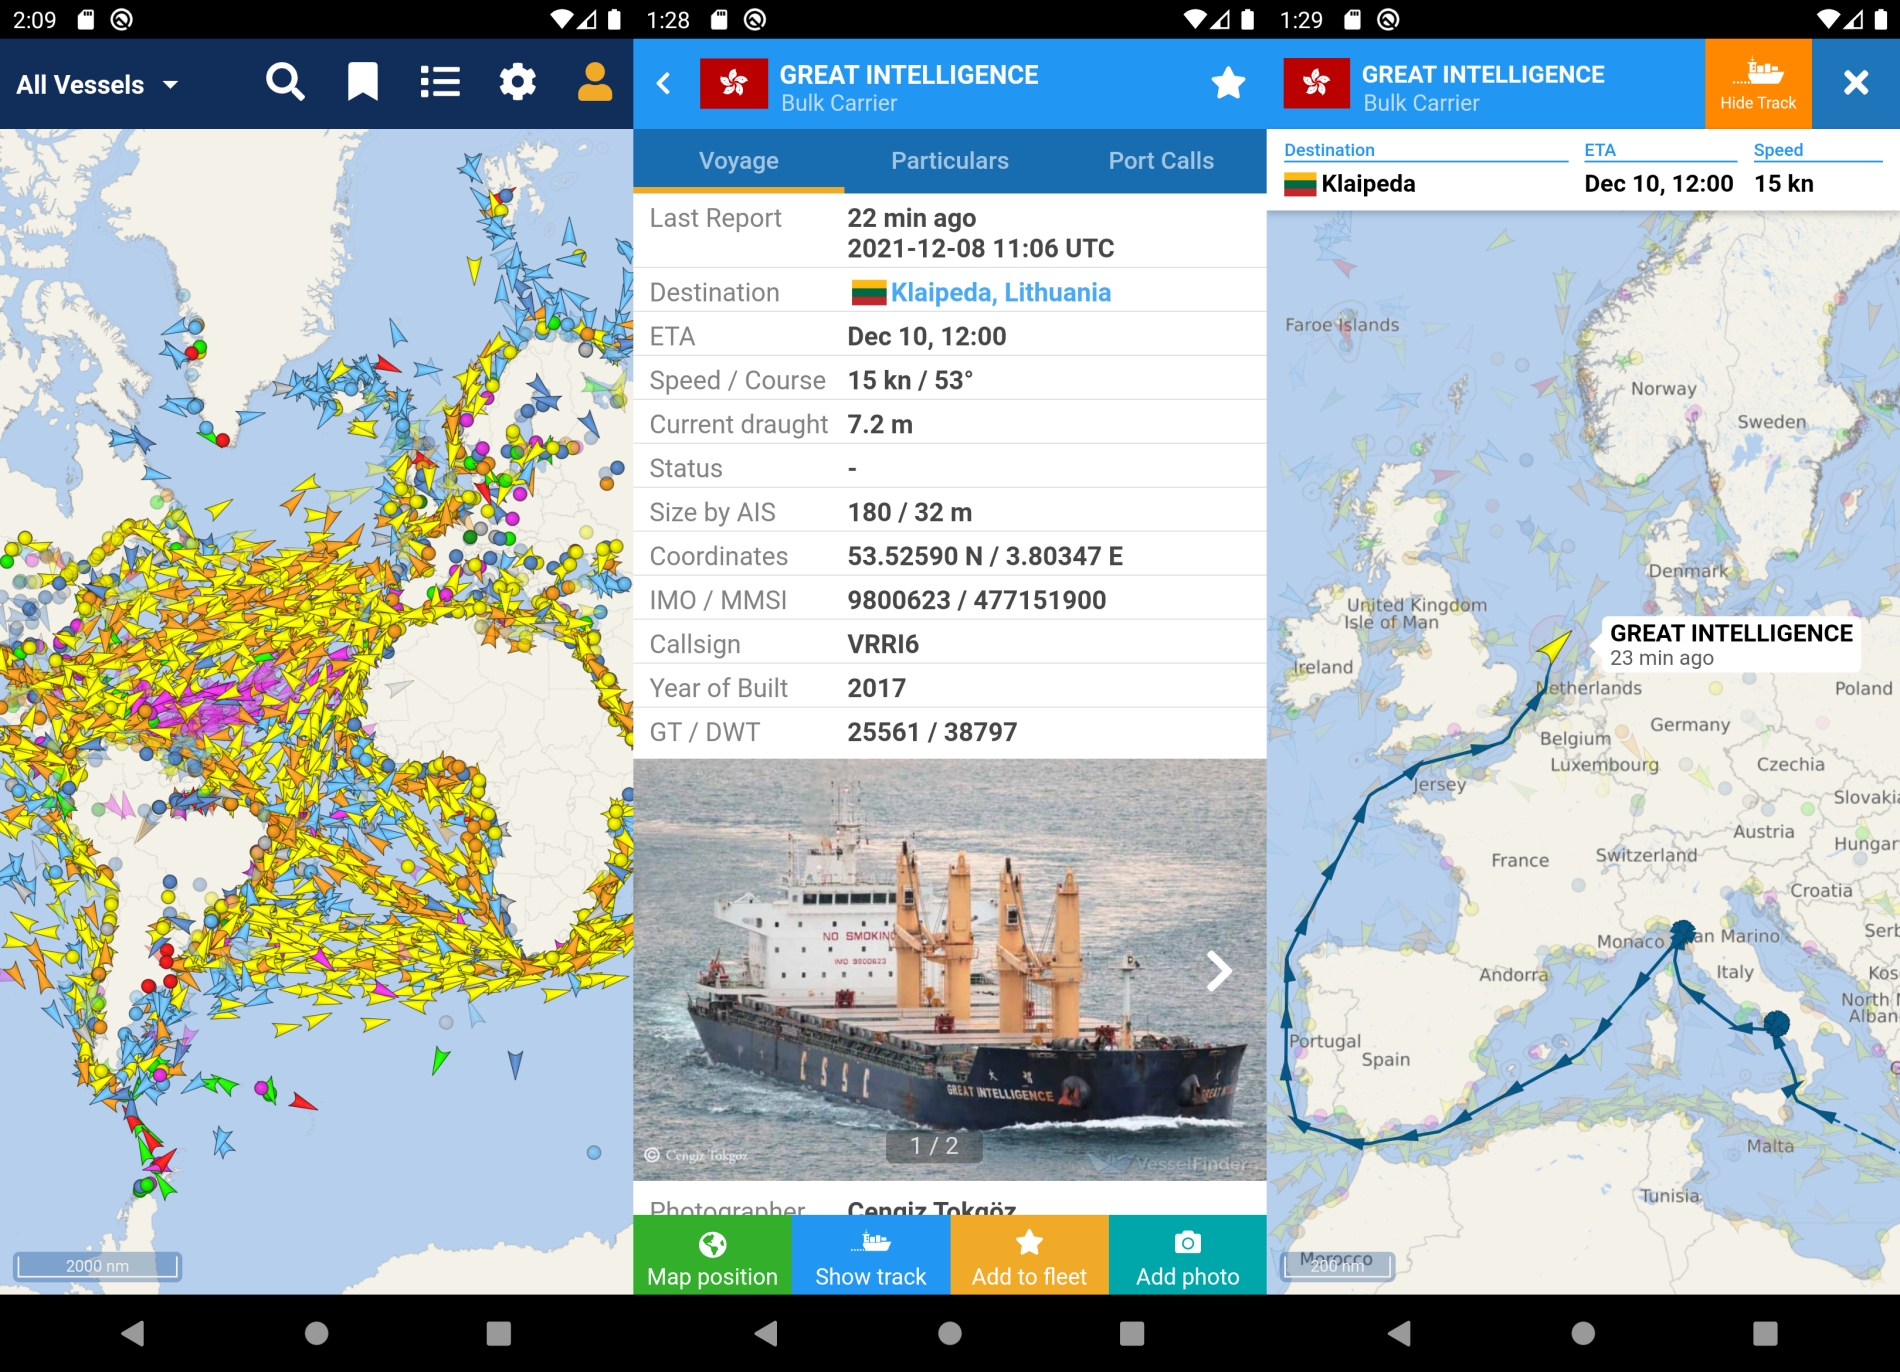Tap the Lithuania flag beside Klaipeda in voyage
The height and width of the screenshot is (1372, 1900).
click(x=868, y=292)
